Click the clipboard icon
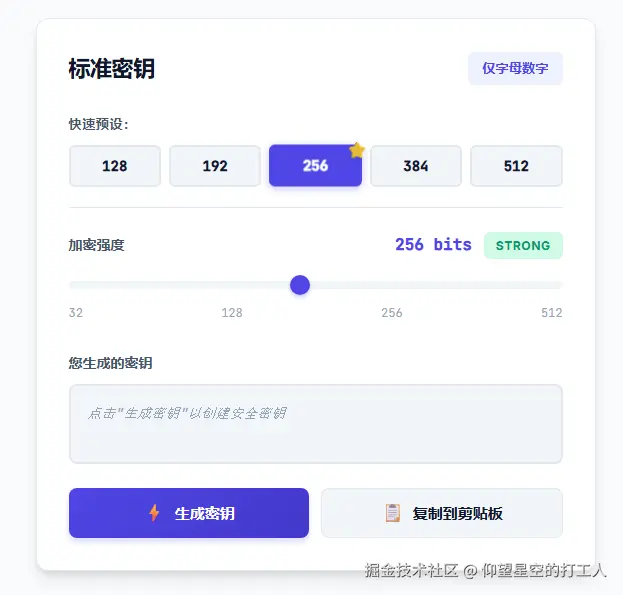Viewport: 623px width, 595px height. point(393,513)
